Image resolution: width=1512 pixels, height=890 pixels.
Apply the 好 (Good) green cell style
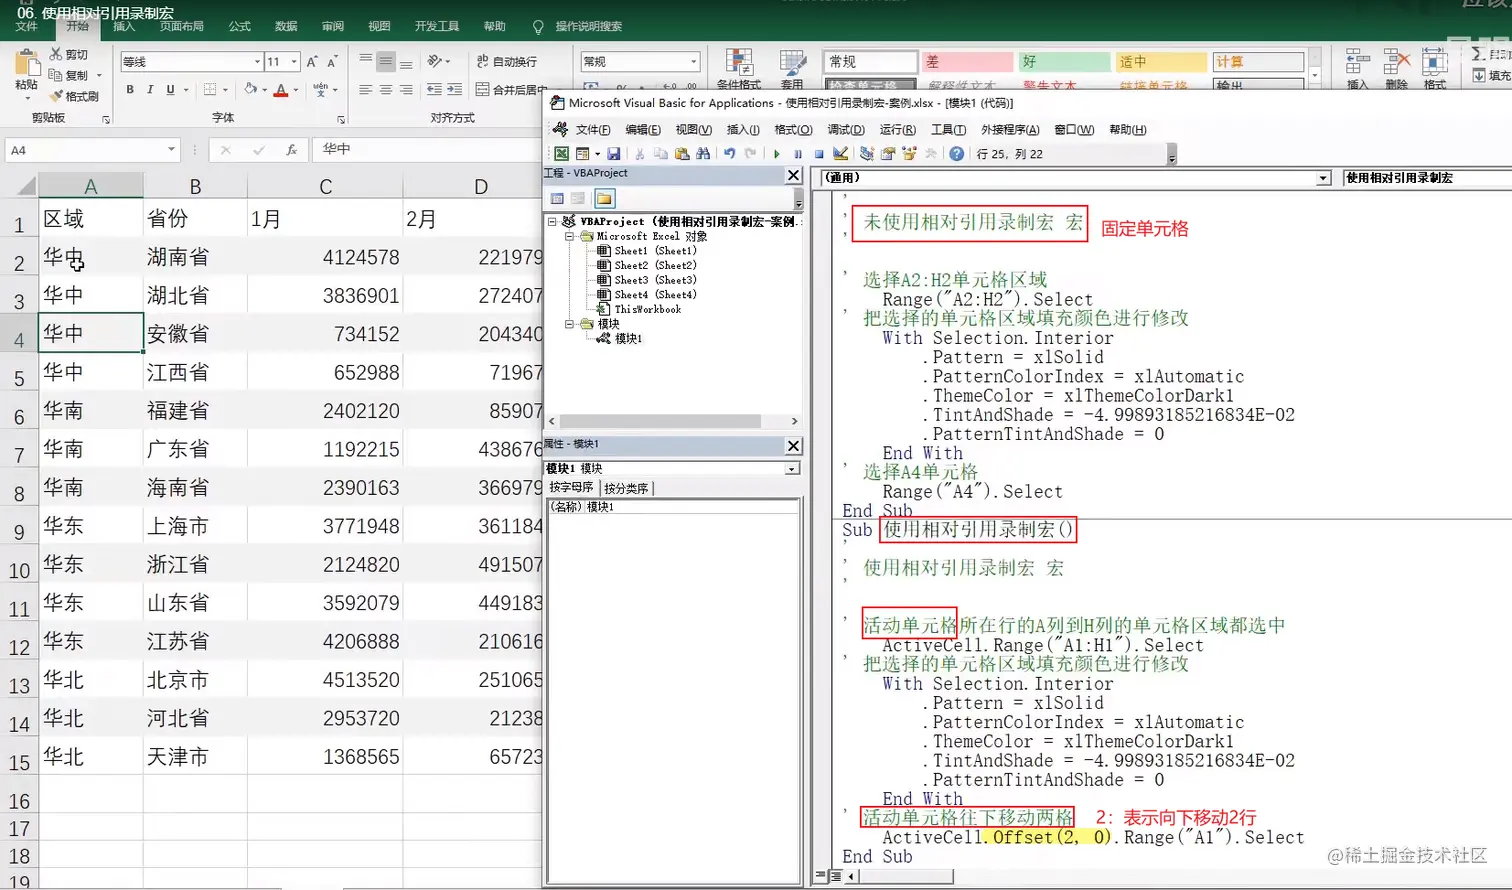pyautogui.click(x=1064, y=62)
